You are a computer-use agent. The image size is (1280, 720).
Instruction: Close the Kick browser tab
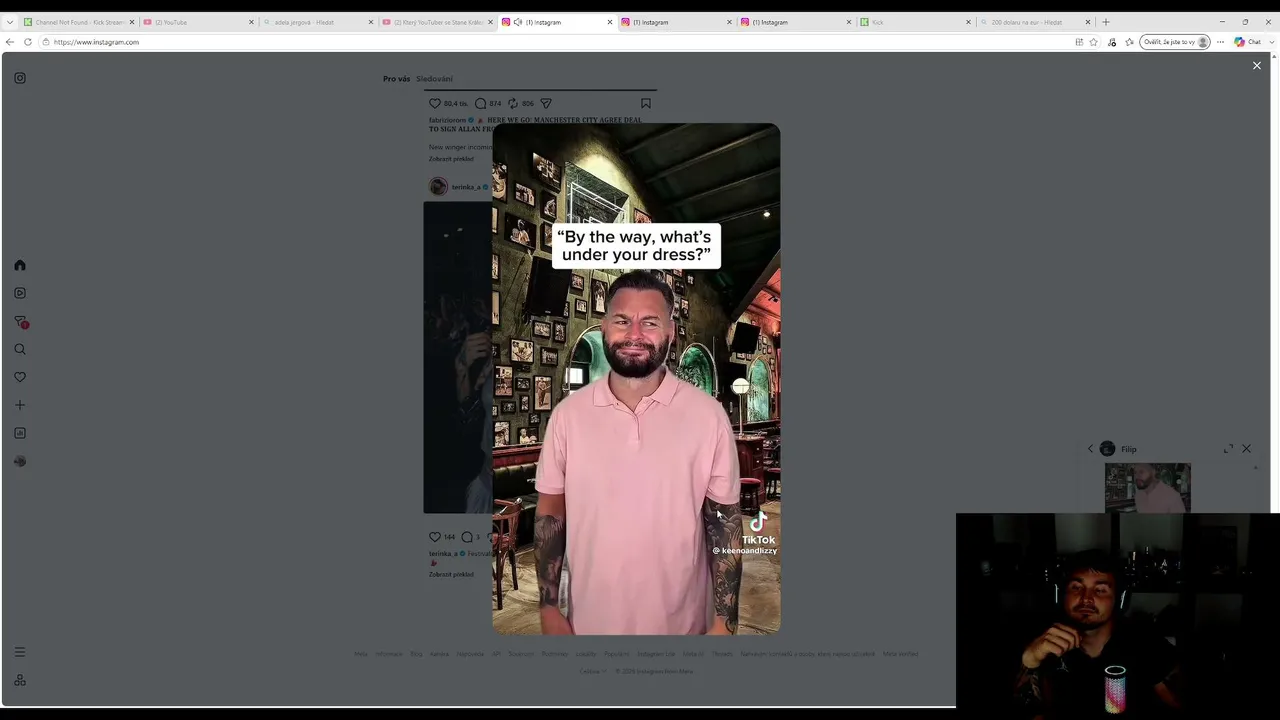[968, 22]
